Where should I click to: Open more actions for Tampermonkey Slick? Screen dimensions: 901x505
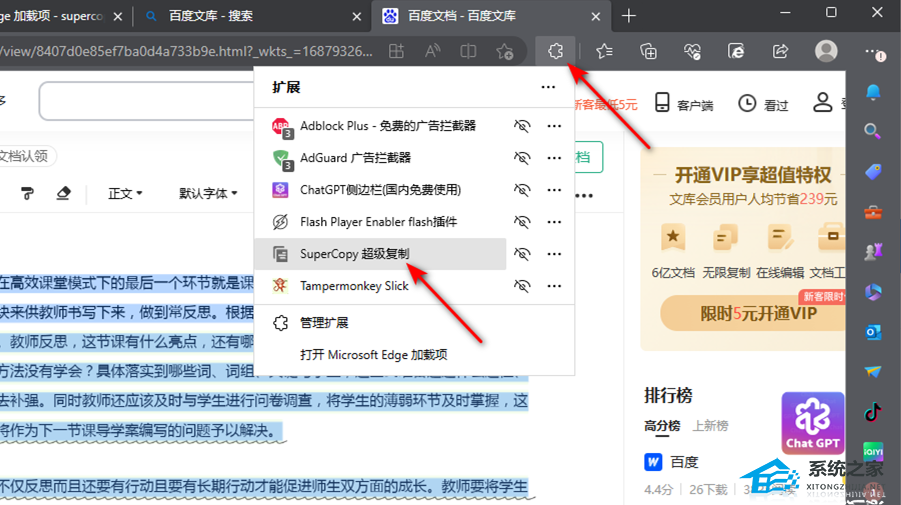554,286
